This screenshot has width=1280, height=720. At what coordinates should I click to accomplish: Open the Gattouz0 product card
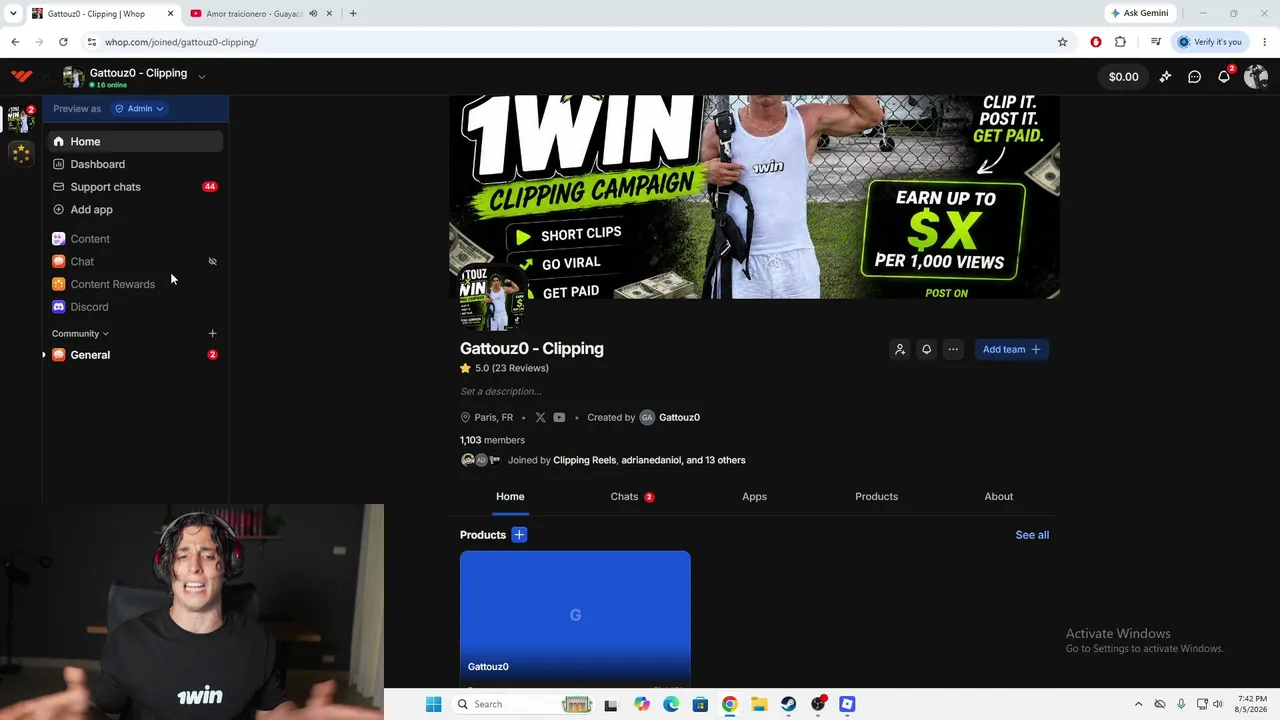coord(575,619)
